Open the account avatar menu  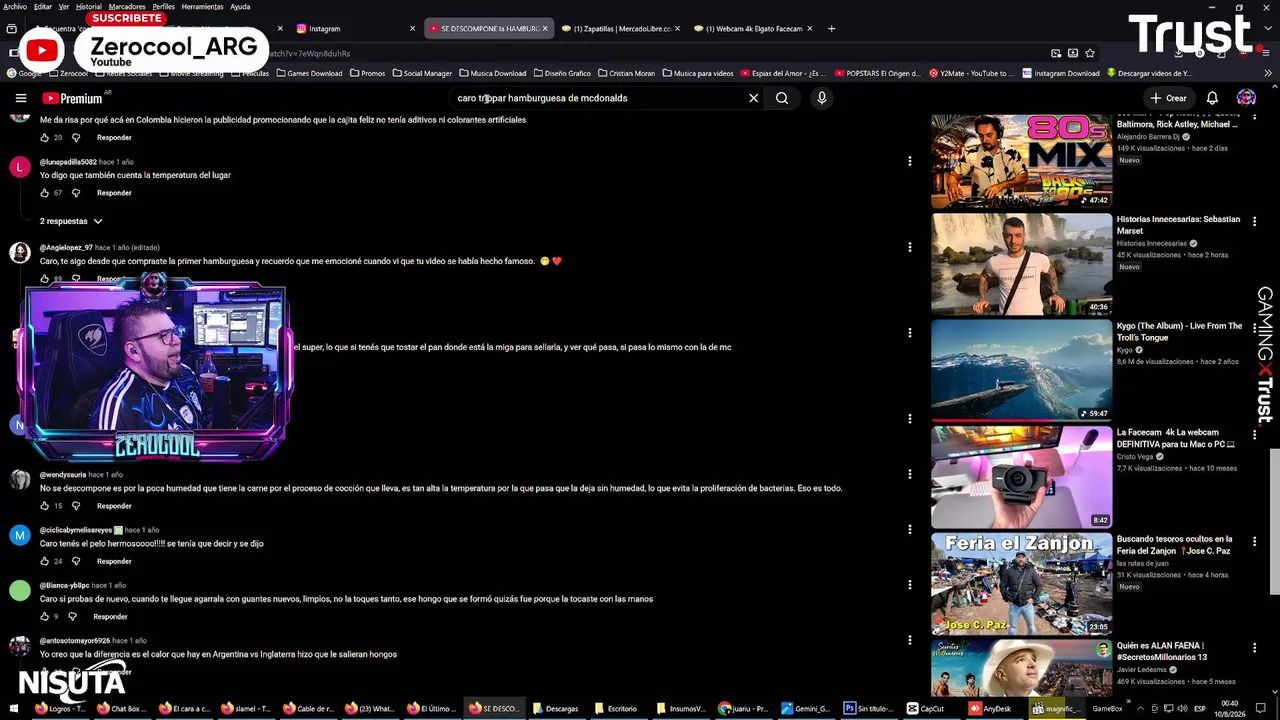tap(1246, 98)
